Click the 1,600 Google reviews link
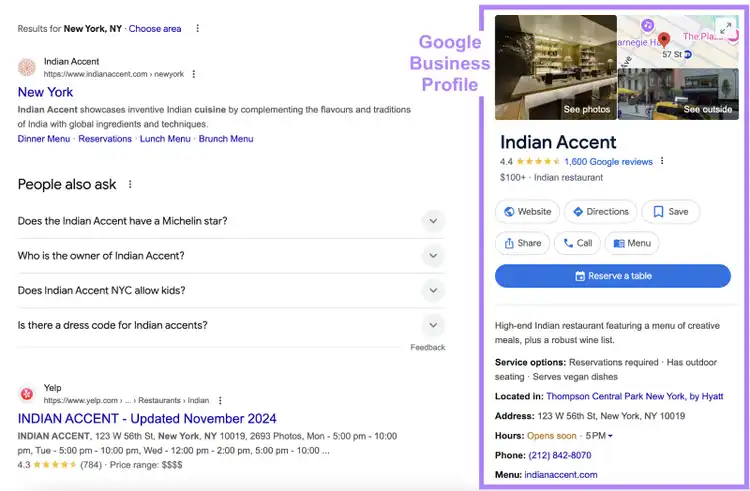This screenshot has width=750, height=491. point(608,162)
